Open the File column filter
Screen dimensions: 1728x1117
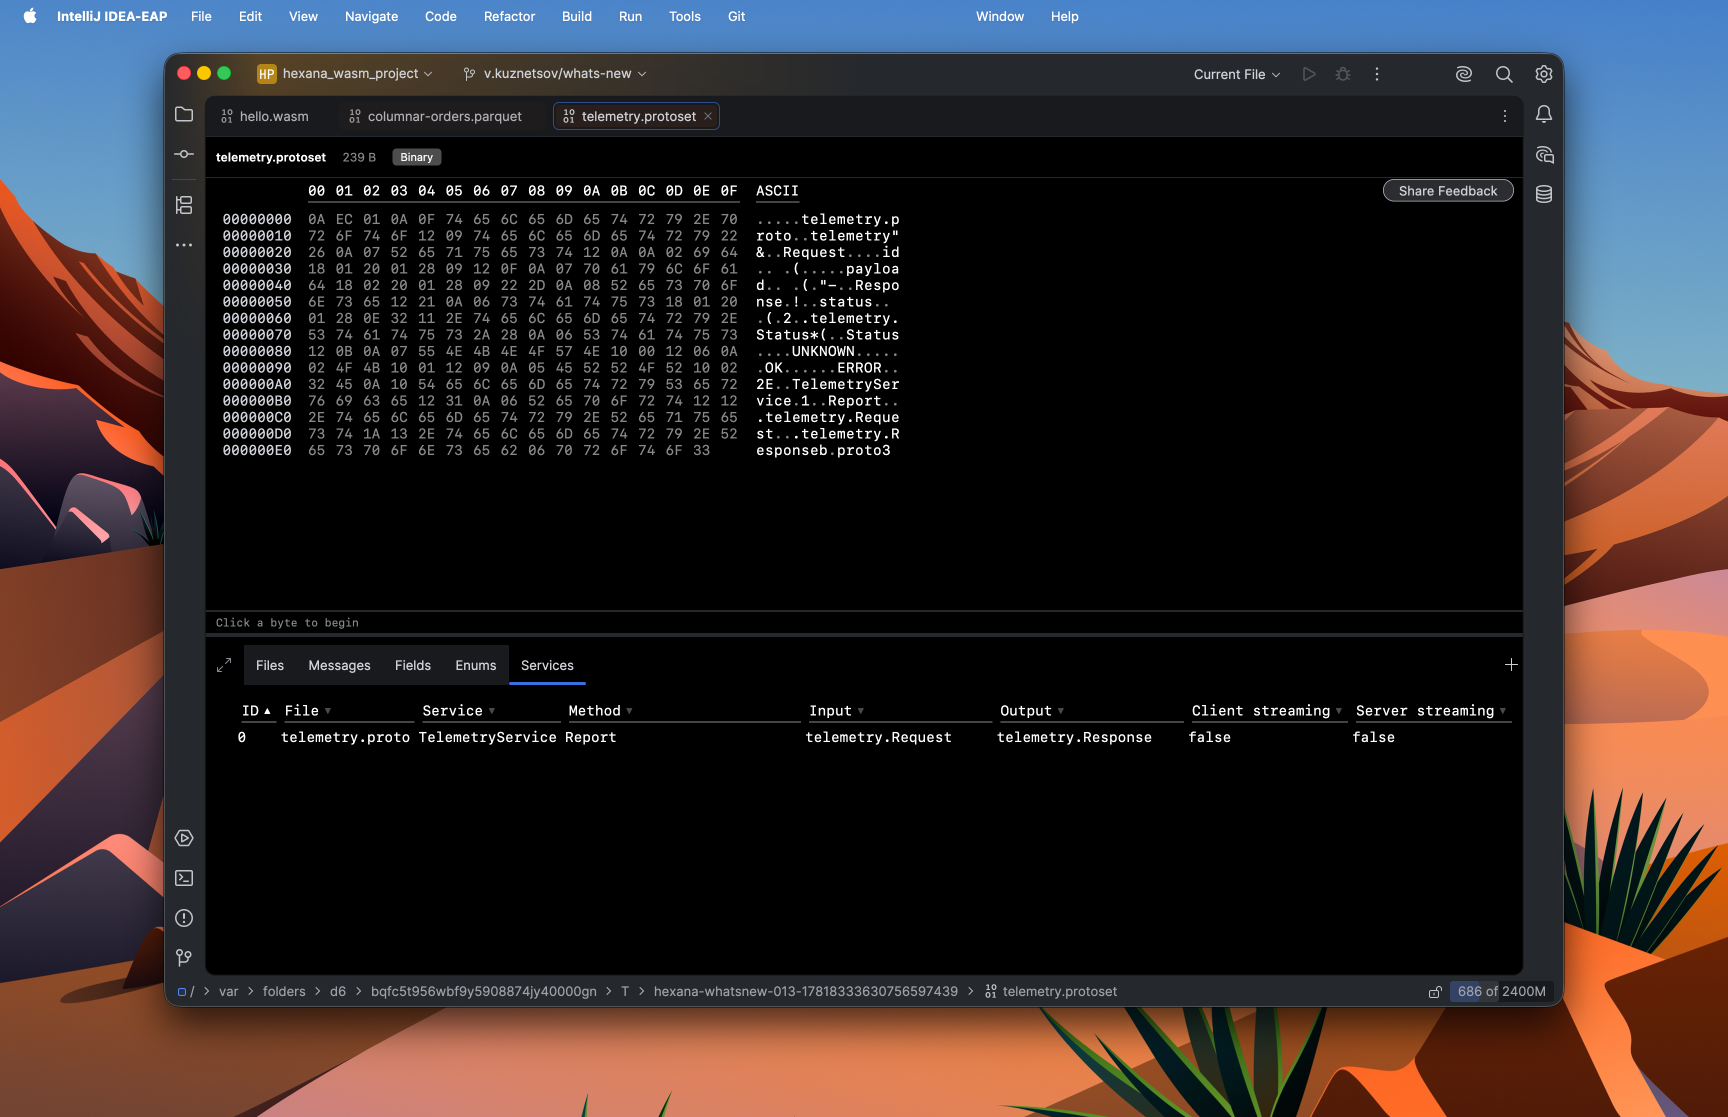coord(328,711)
